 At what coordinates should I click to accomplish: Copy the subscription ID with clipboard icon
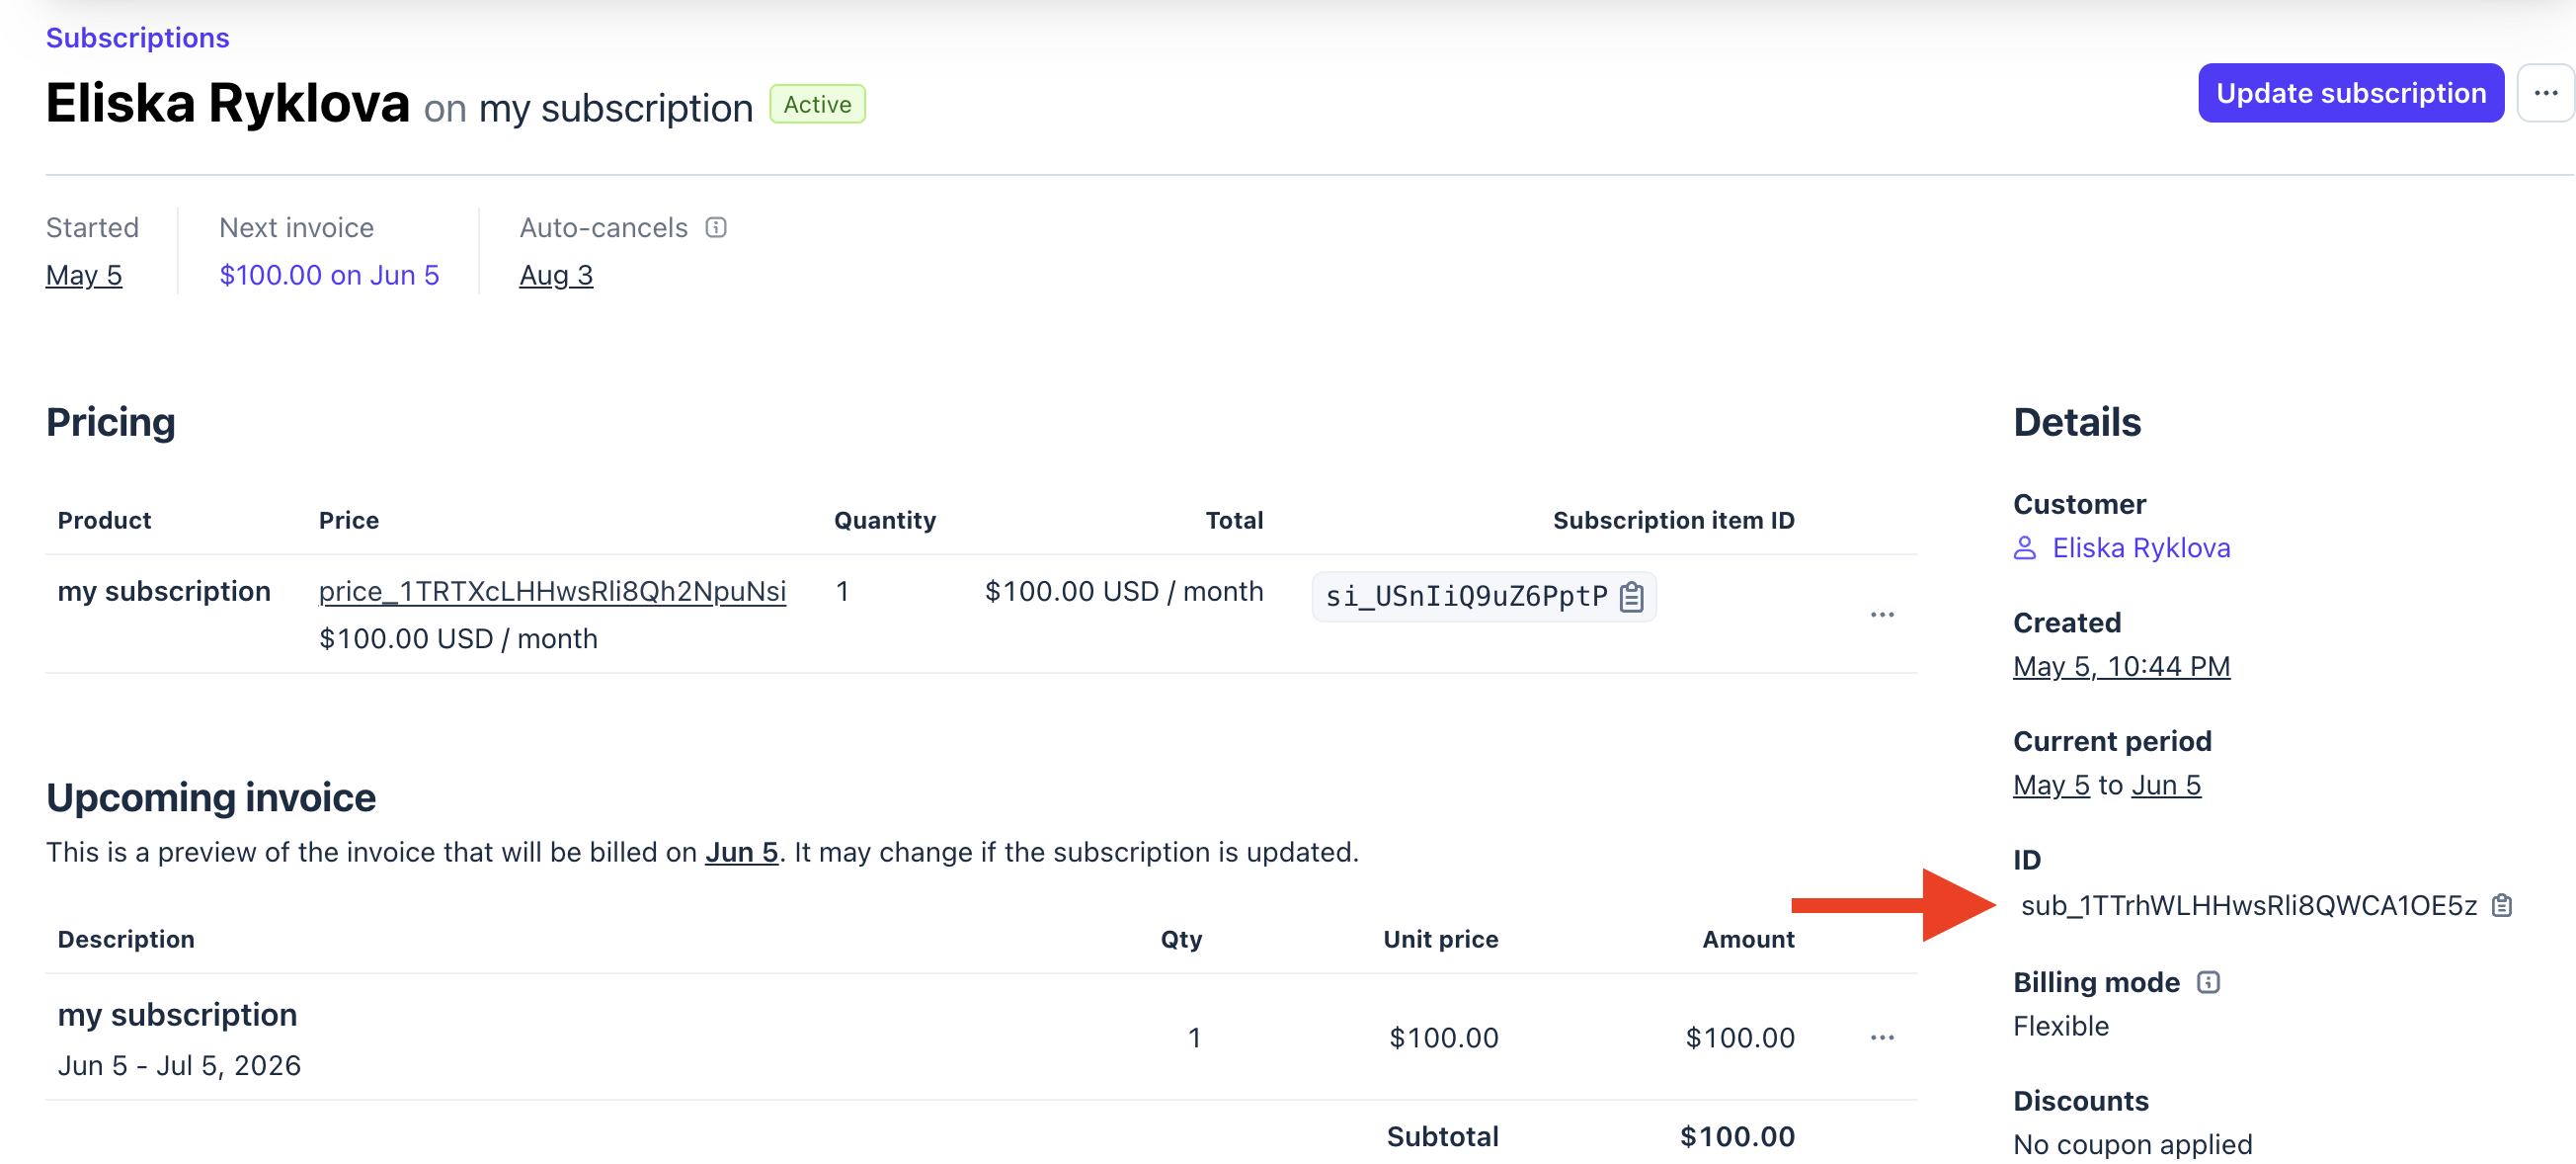2501,905
